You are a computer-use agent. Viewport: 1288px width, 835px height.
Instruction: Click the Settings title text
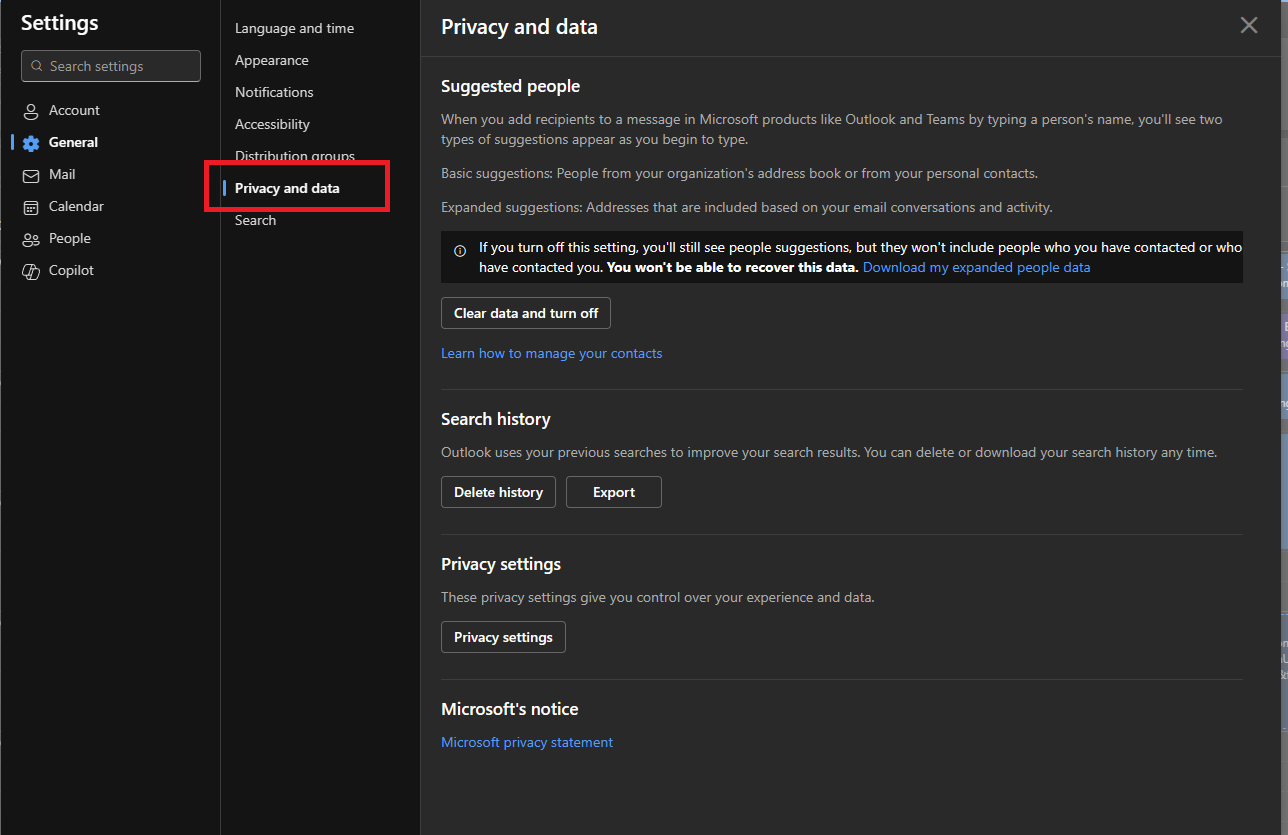60,23
